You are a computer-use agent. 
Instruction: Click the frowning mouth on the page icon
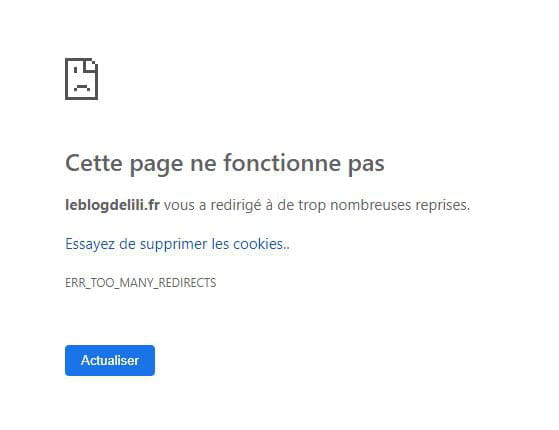(82, 88)
